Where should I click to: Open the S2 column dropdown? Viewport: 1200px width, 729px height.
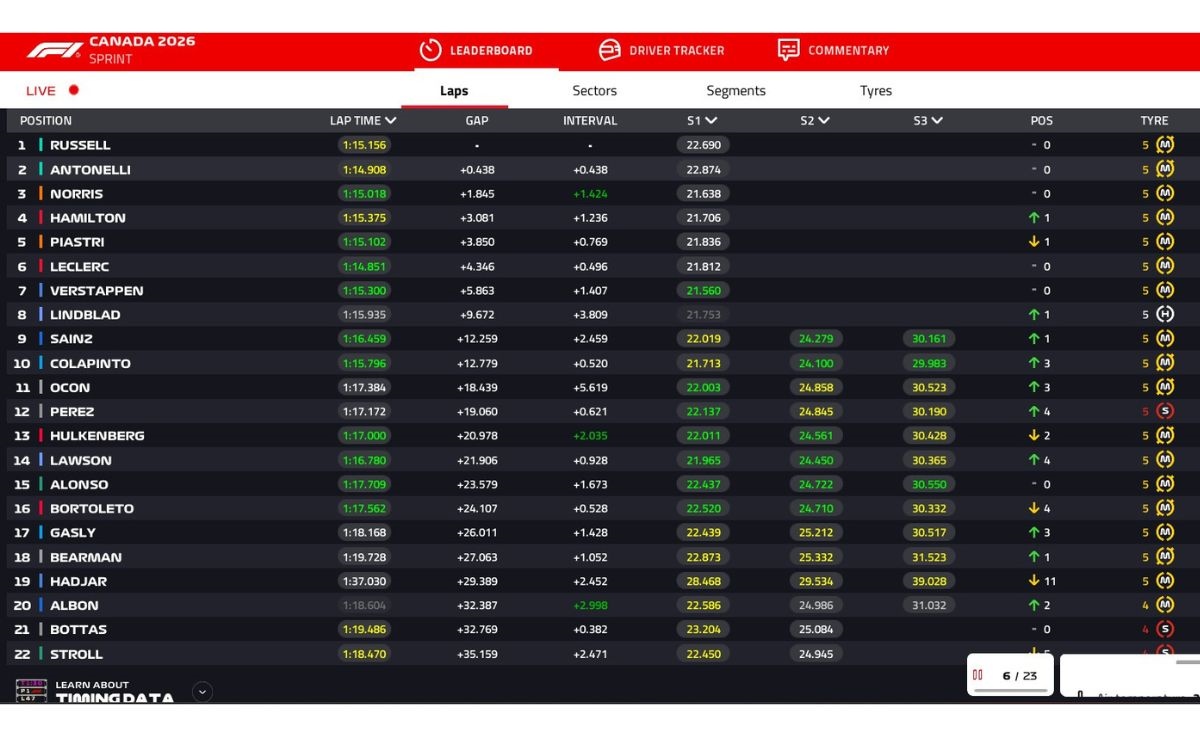pos(824,120)
